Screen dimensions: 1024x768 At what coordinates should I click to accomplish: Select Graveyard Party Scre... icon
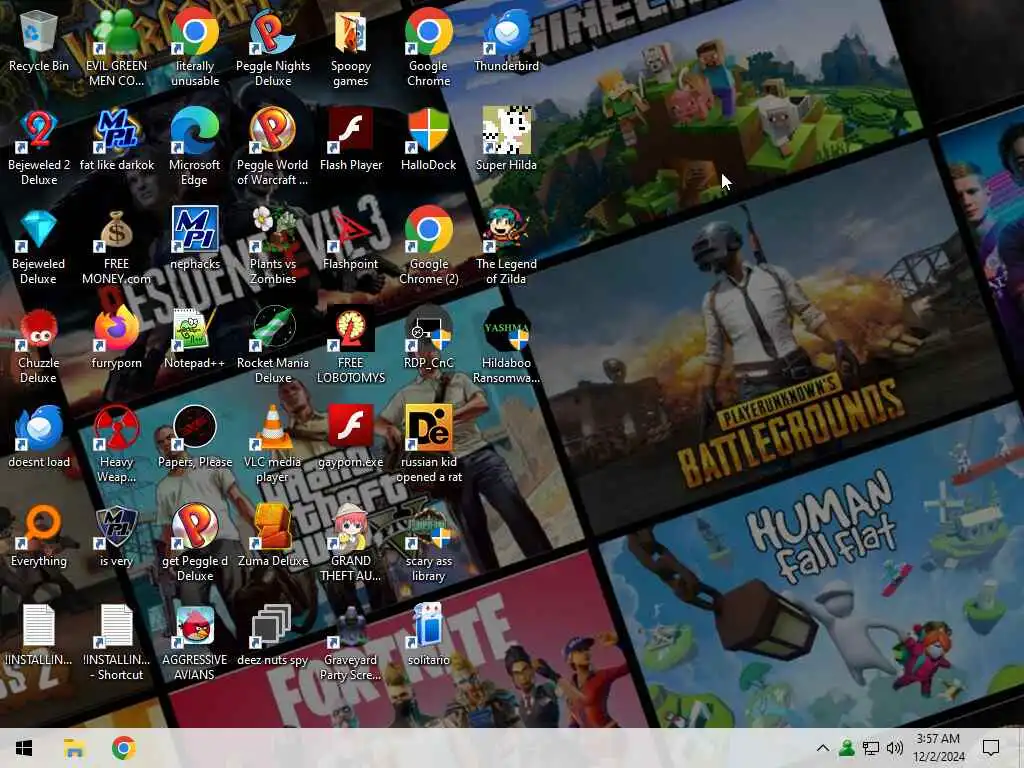pyautogui.click(x=351, y=627)
